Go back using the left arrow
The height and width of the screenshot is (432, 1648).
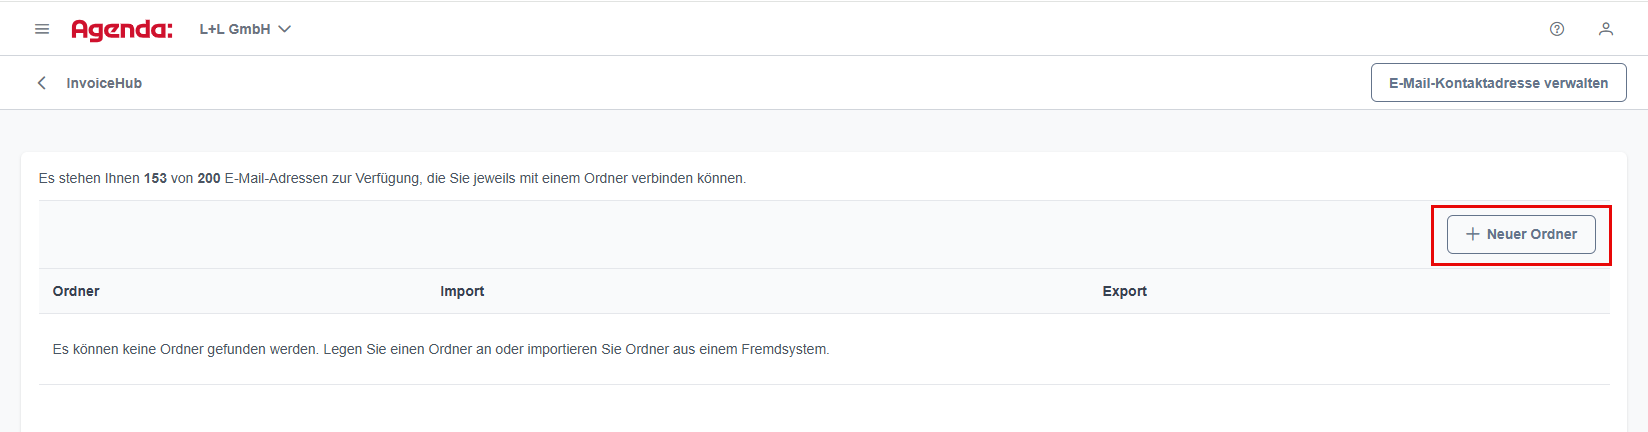coord(42,83)
